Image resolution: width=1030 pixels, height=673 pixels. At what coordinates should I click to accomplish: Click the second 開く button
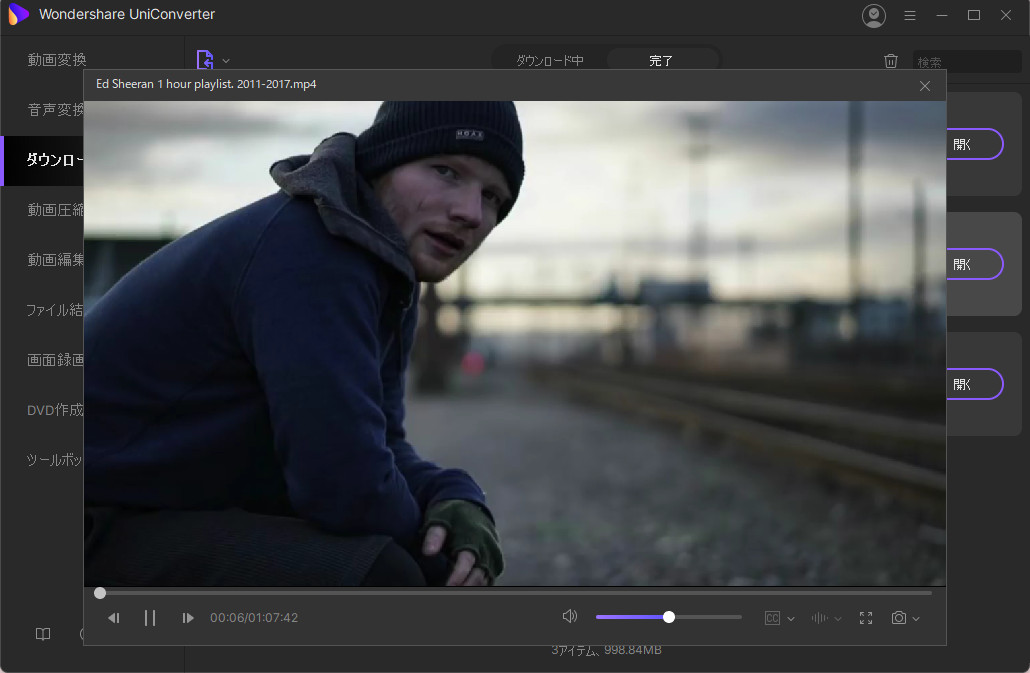(x=975, y=264)
